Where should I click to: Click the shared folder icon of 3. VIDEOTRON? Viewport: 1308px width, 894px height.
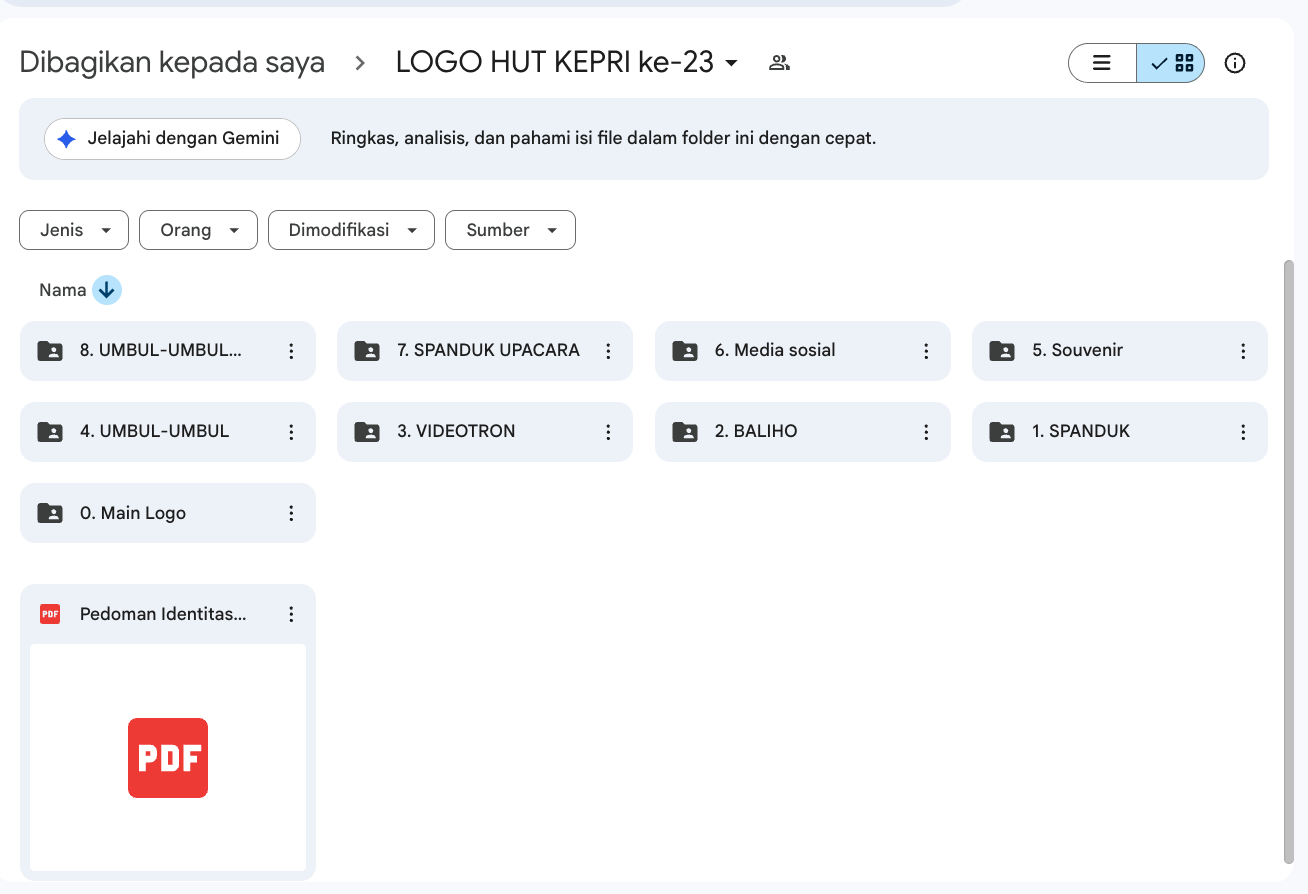tap(367, 432)
